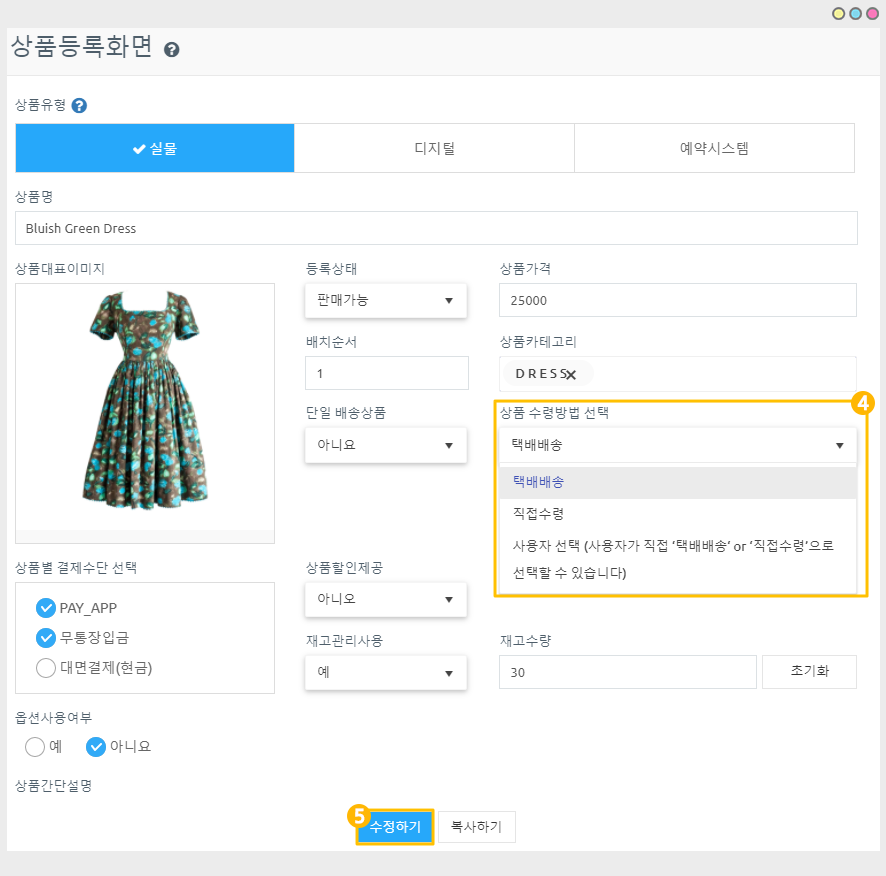Enable 대면결제(현금) payment option

click(45, 668)
